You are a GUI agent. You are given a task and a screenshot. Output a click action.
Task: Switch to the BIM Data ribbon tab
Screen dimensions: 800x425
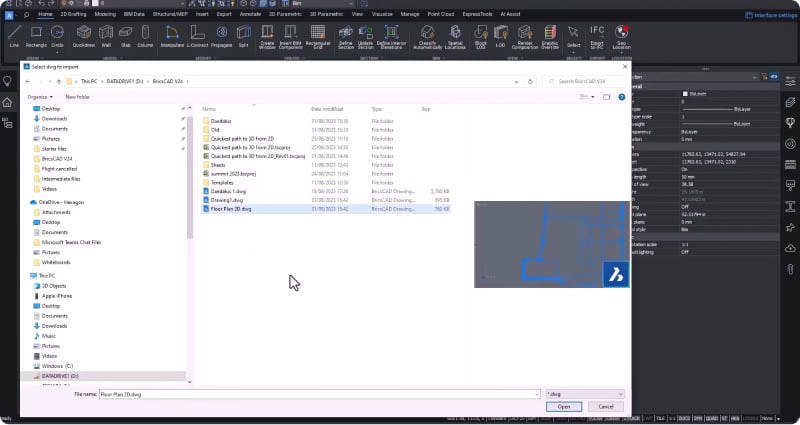pos(134,14)
